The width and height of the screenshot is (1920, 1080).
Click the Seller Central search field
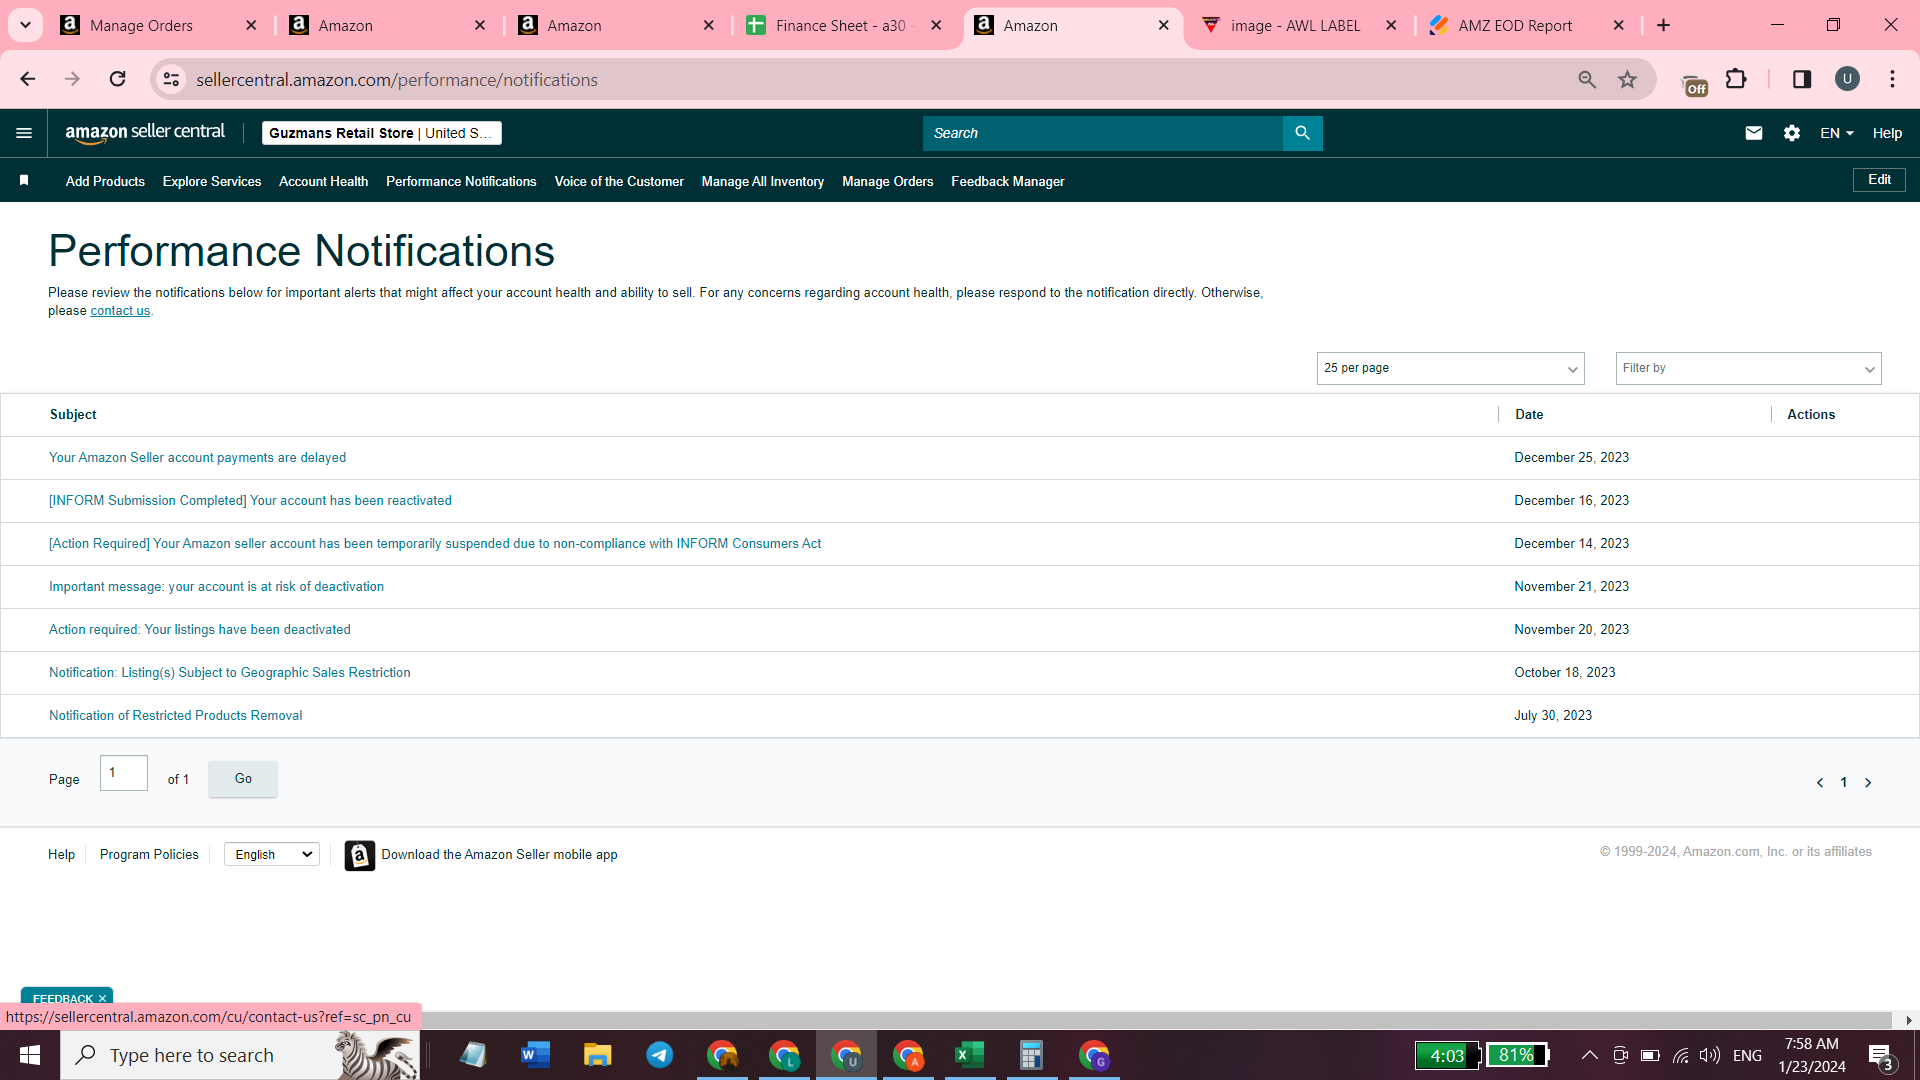(x=1102, y=133)
